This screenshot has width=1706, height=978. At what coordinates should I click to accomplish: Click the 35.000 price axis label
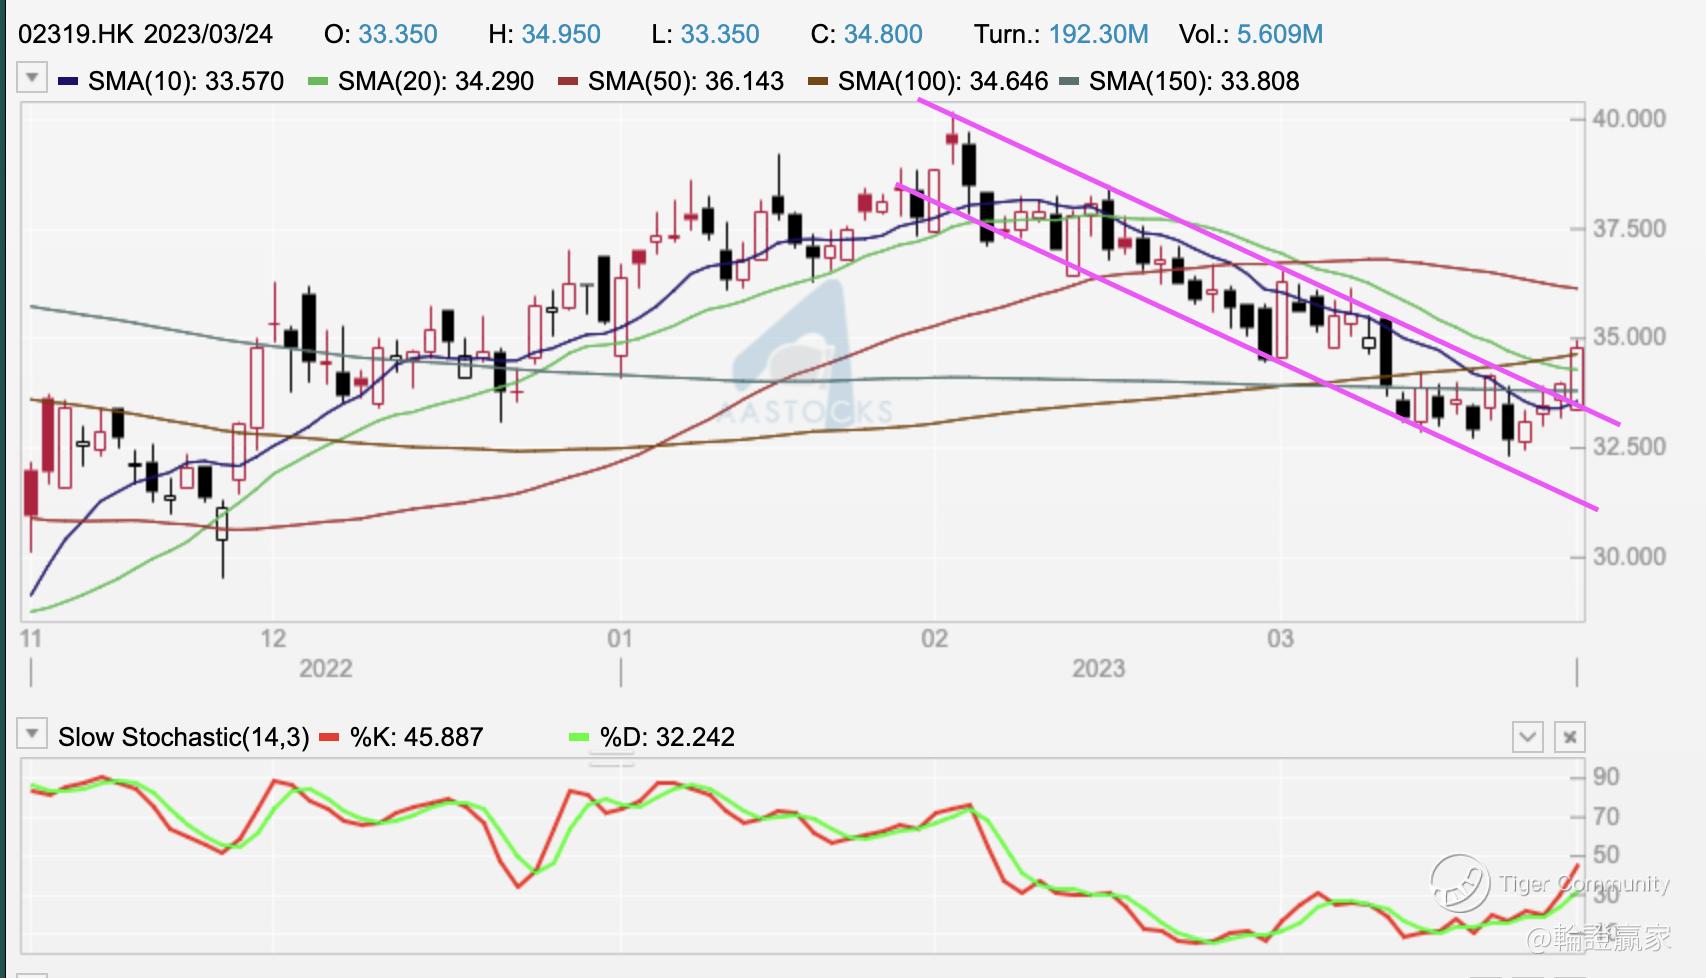(1629, 337)
